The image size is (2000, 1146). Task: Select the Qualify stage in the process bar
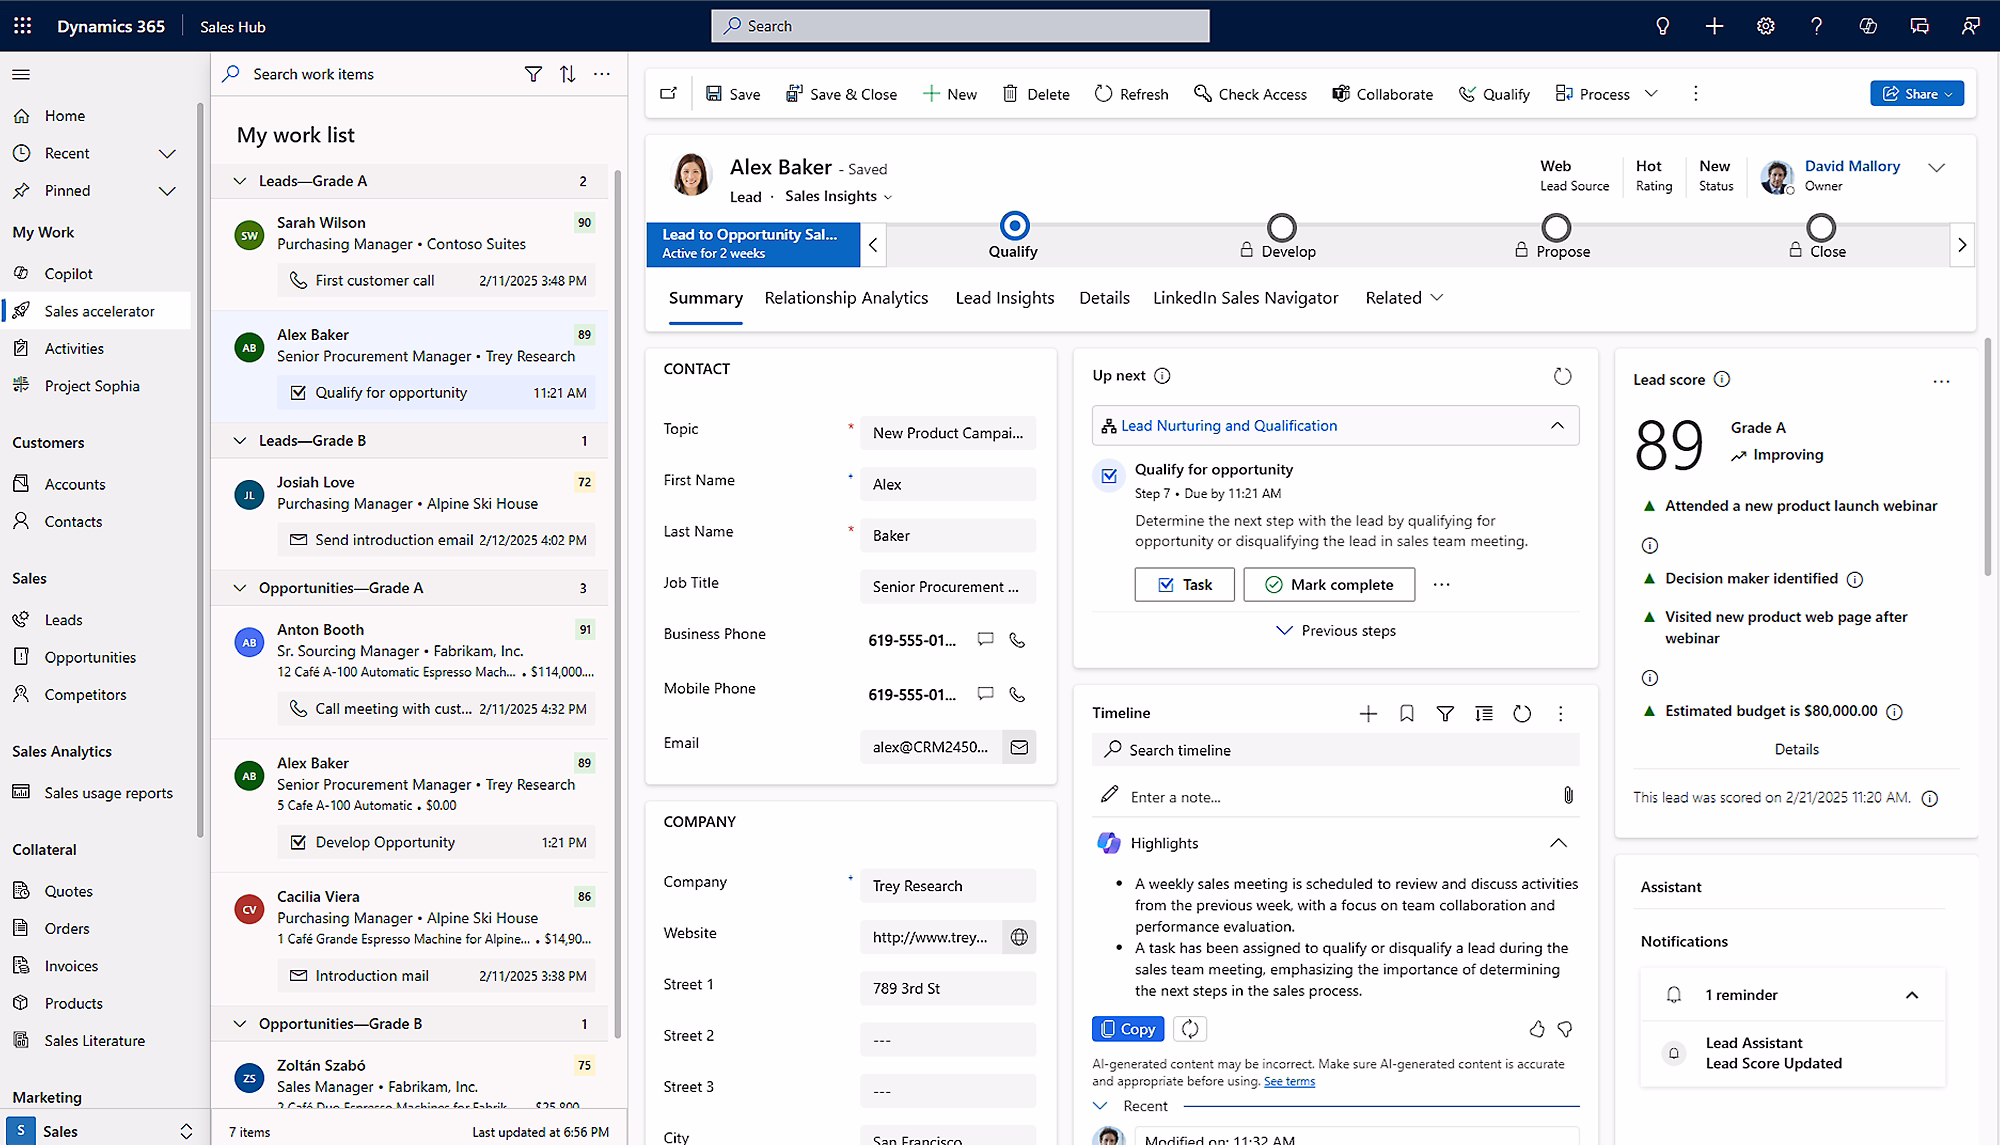[x=1015, y=227]
